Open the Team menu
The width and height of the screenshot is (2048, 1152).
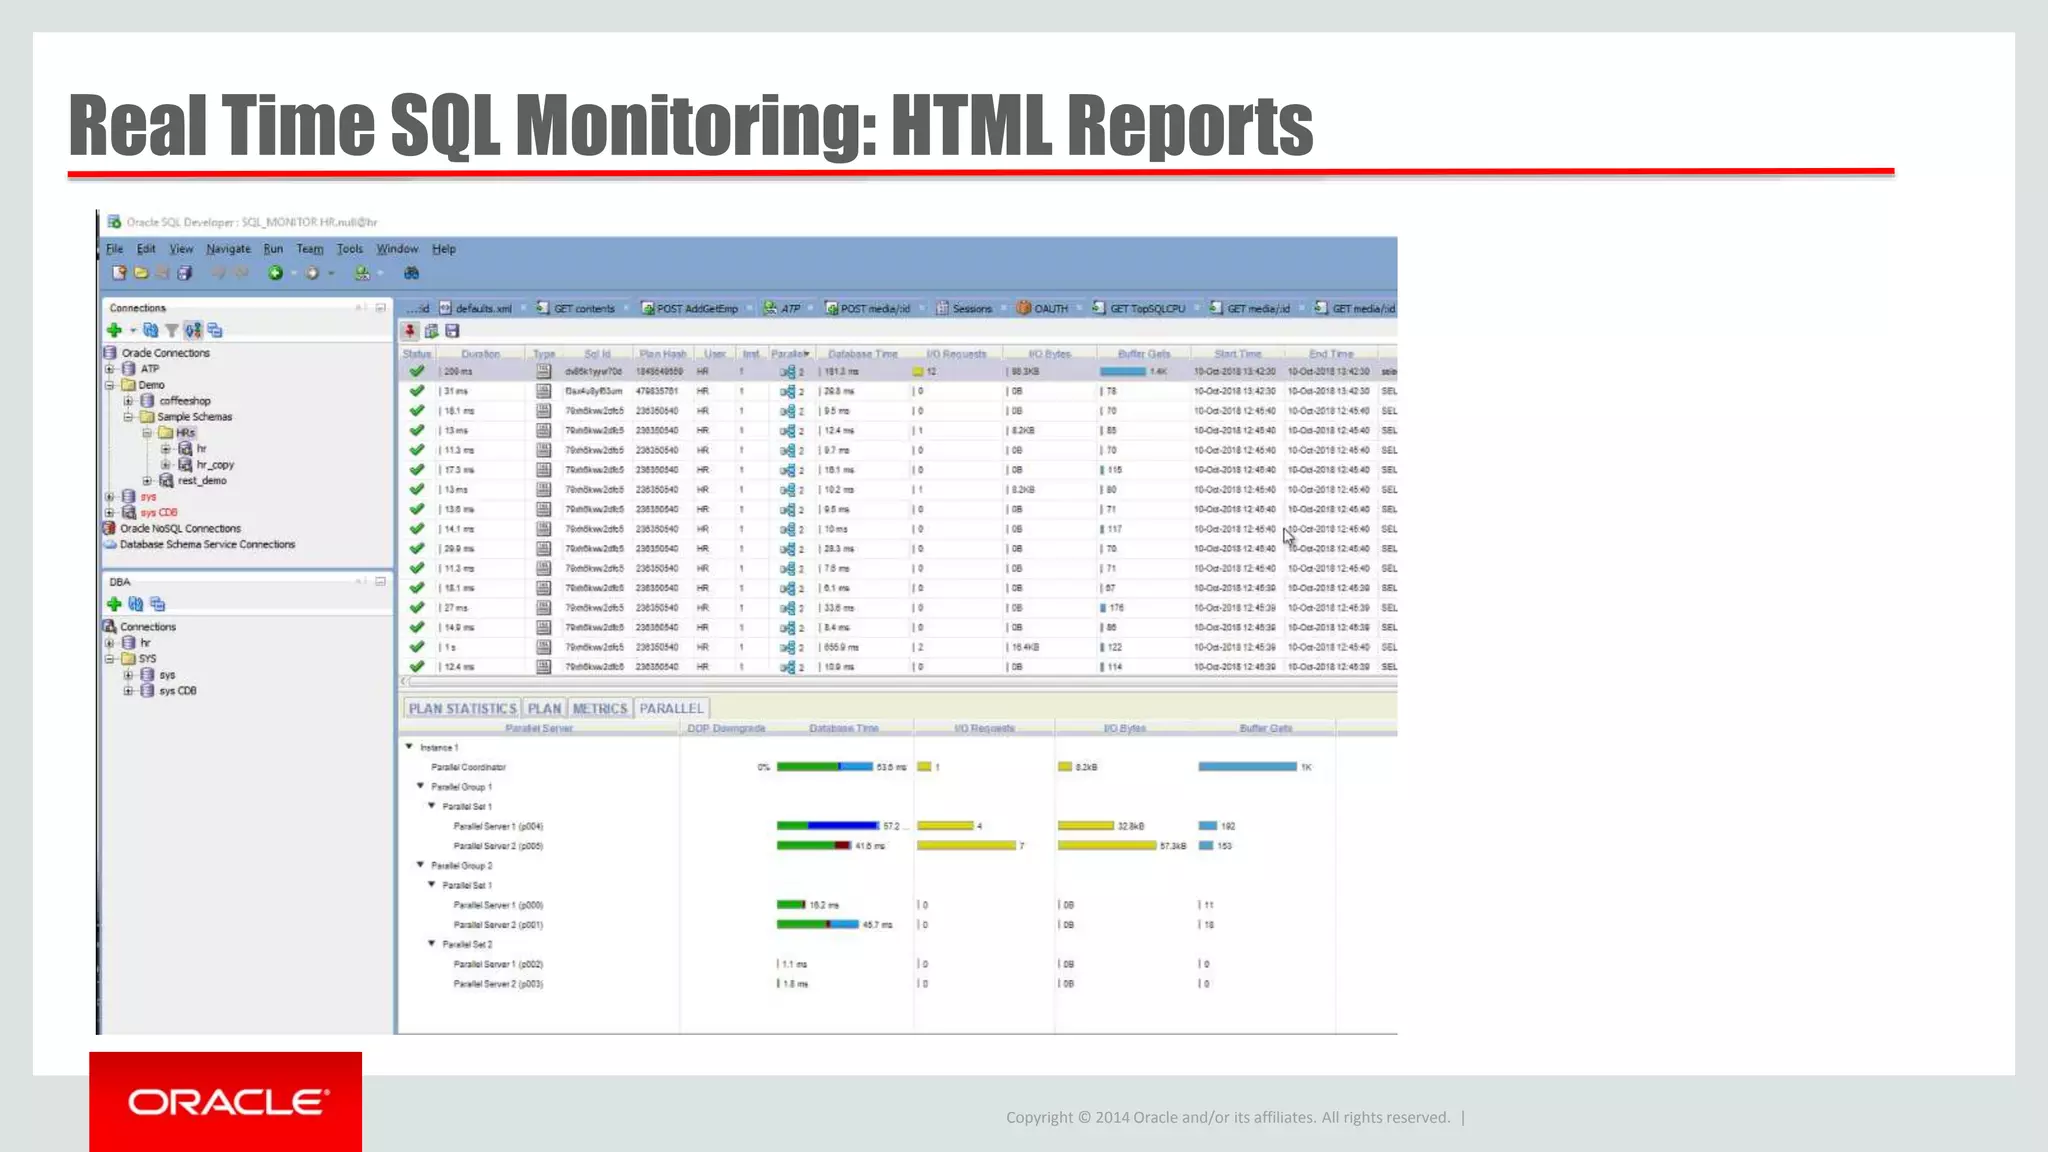(x=309, y=249)
